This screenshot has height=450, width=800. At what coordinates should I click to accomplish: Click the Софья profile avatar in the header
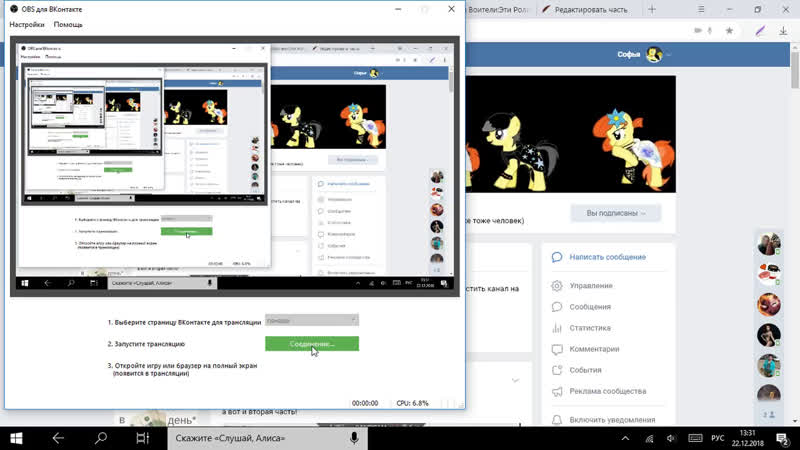point(654,54)
